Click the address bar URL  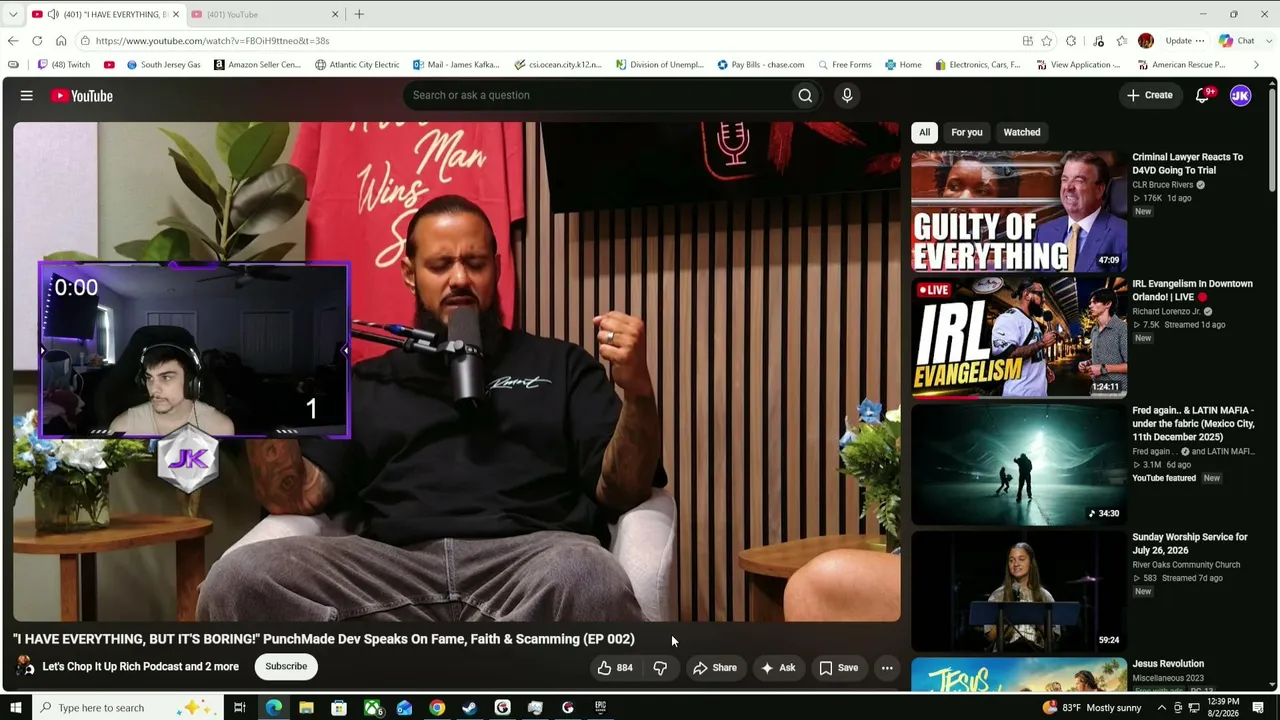212,41
